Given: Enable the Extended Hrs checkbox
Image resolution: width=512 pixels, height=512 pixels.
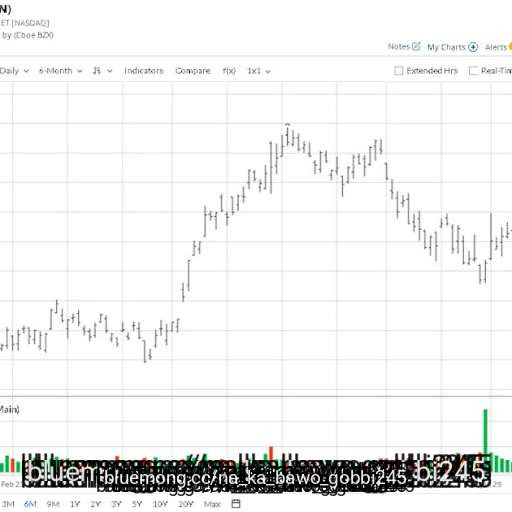Looking at the screenshot, I should [398, 71].
